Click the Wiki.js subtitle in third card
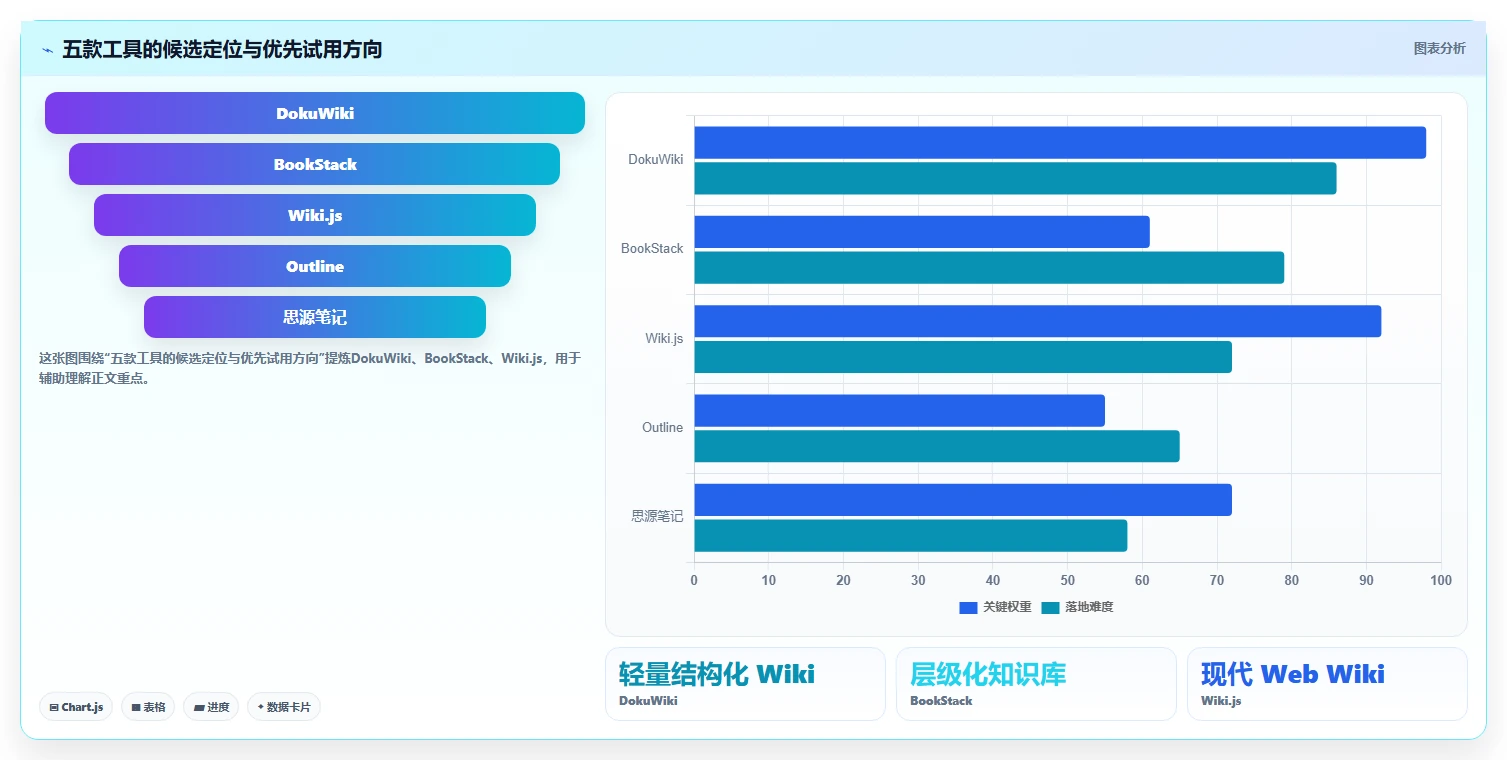Image resolution: width=1507 pixels, height=760 pixels. click(x=1221, y=701)
